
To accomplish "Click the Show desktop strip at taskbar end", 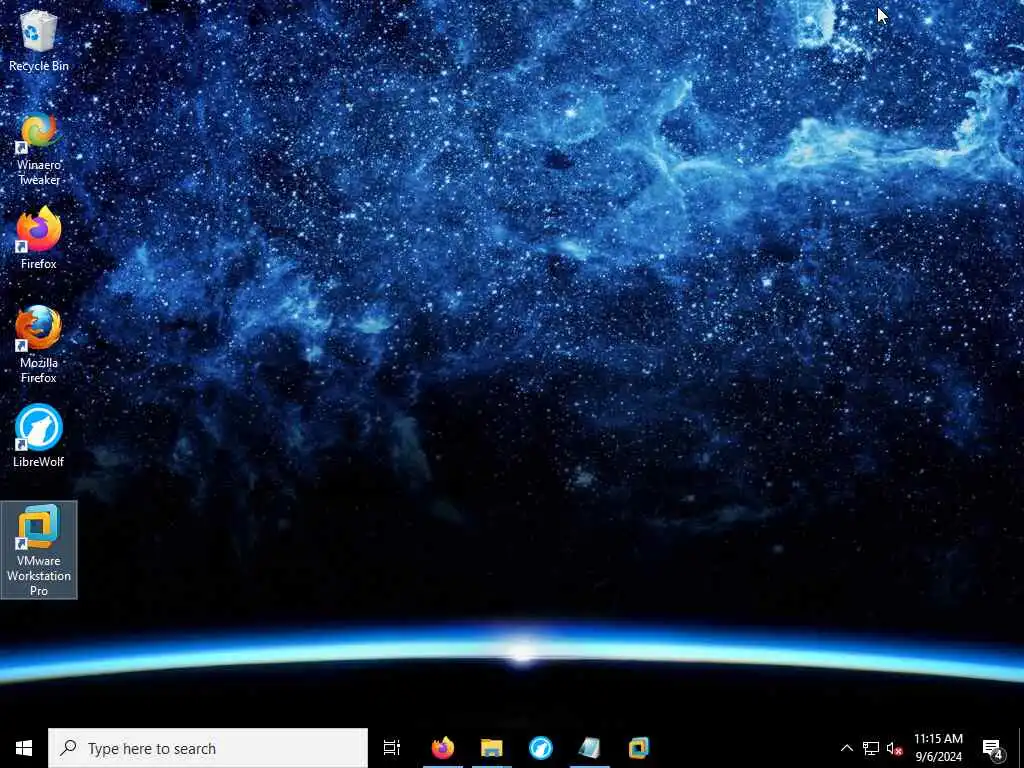I will (1021, 748).
